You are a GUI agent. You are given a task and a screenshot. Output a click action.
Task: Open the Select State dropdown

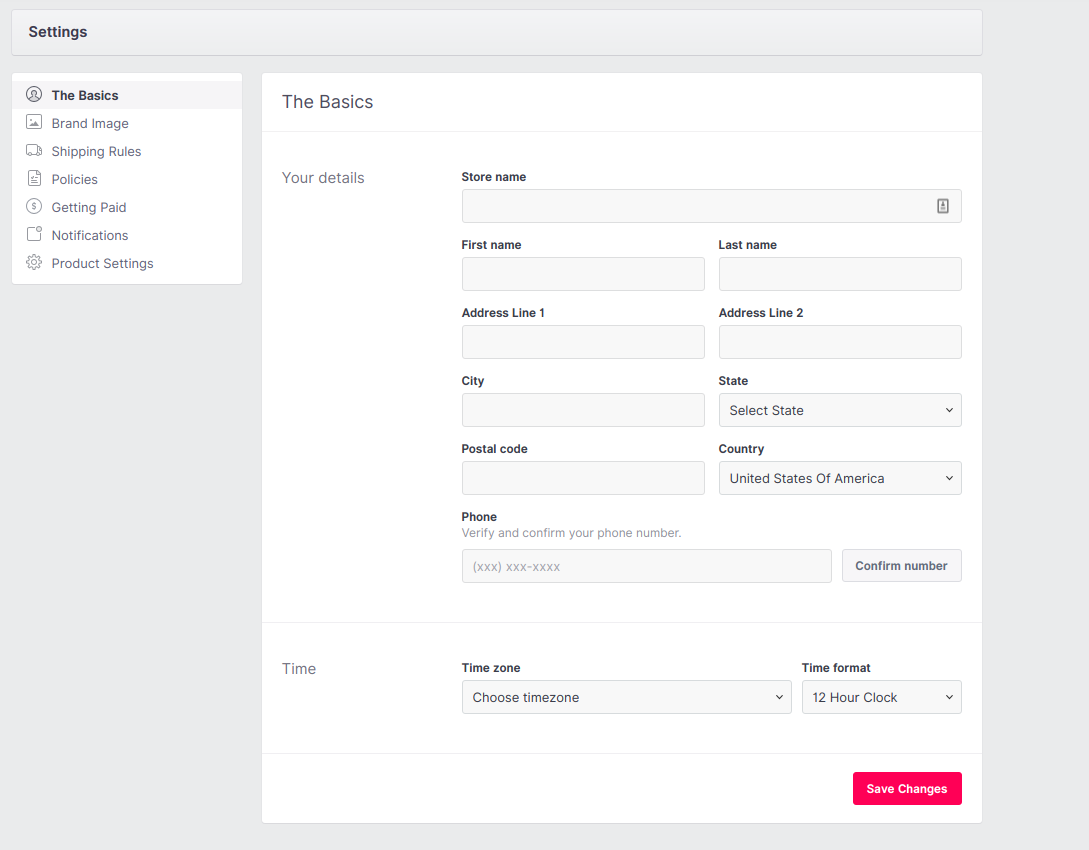click(840, 410)
